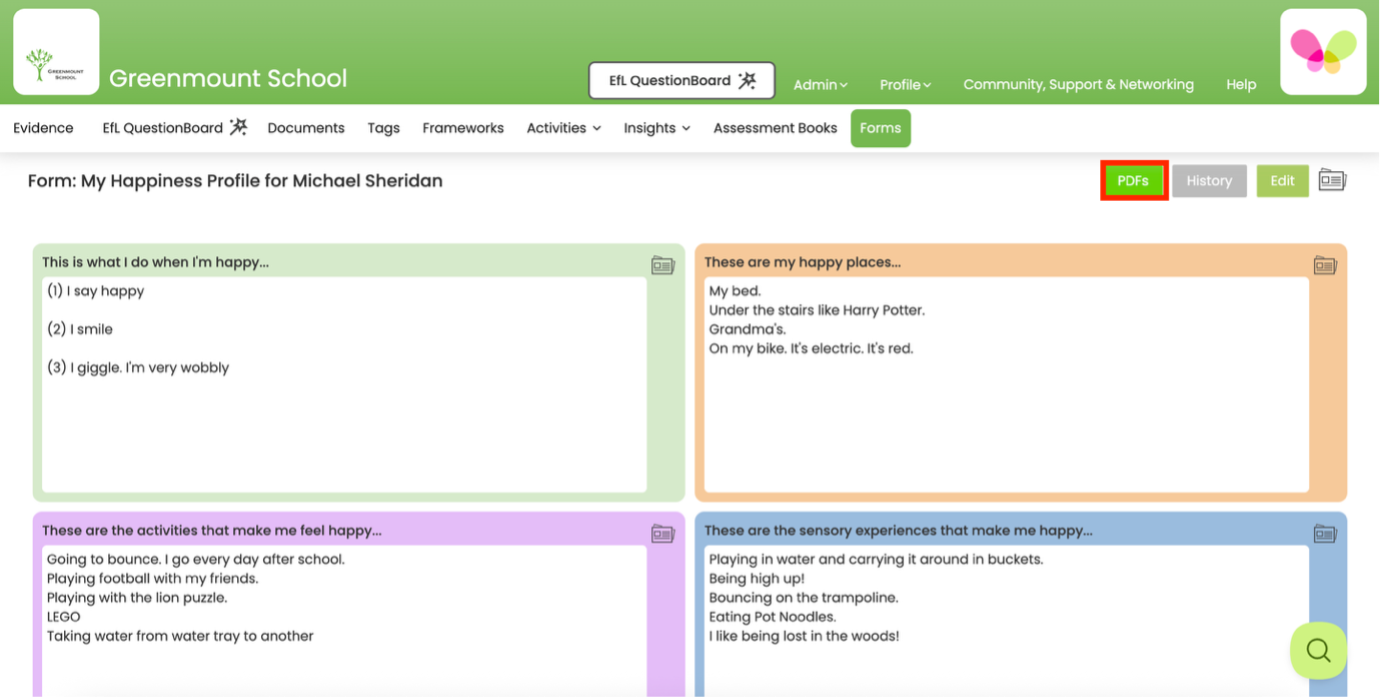
Task: Open the floating search magnifier
Action: click(x=1317, y=650)
